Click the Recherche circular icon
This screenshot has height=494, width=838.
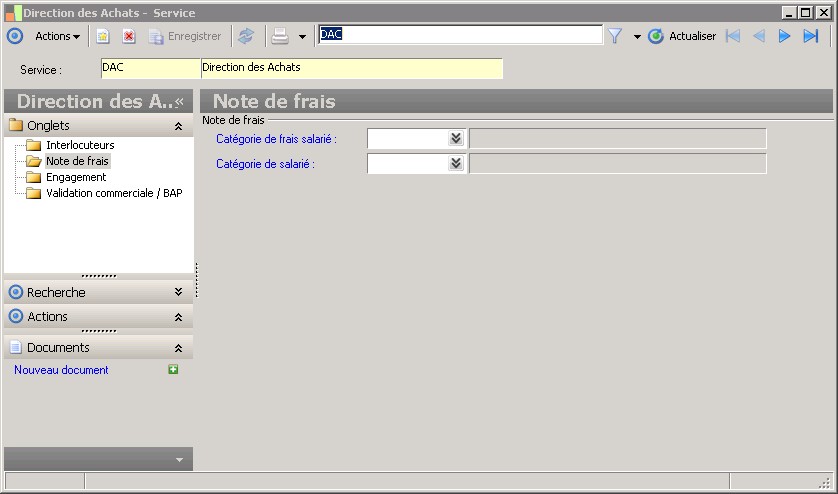click(x=16, y=292)
